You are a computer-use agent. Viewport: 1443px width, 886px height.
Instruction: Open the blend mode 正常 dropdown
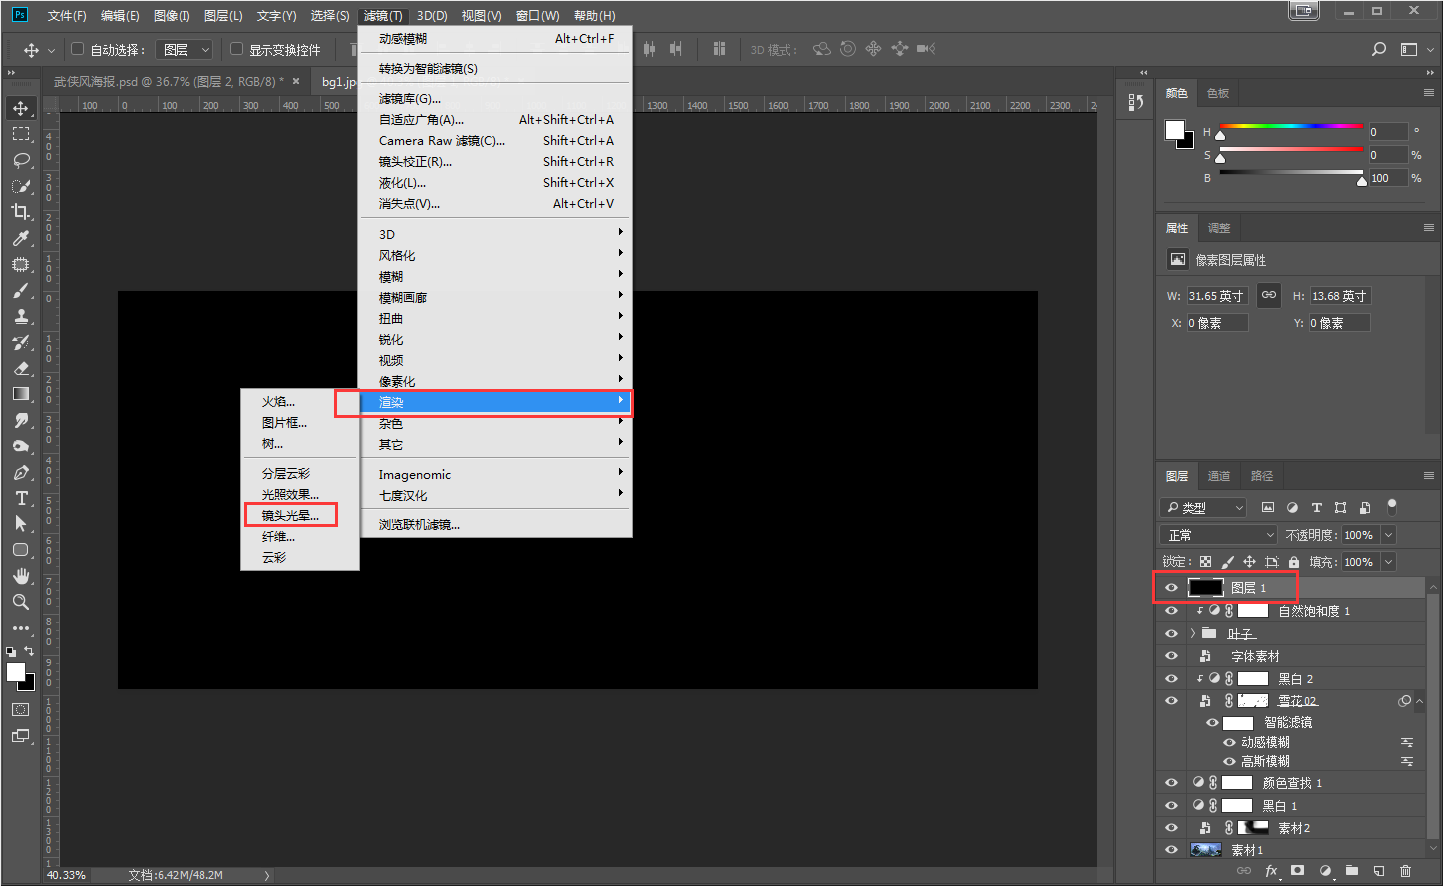1217,535
